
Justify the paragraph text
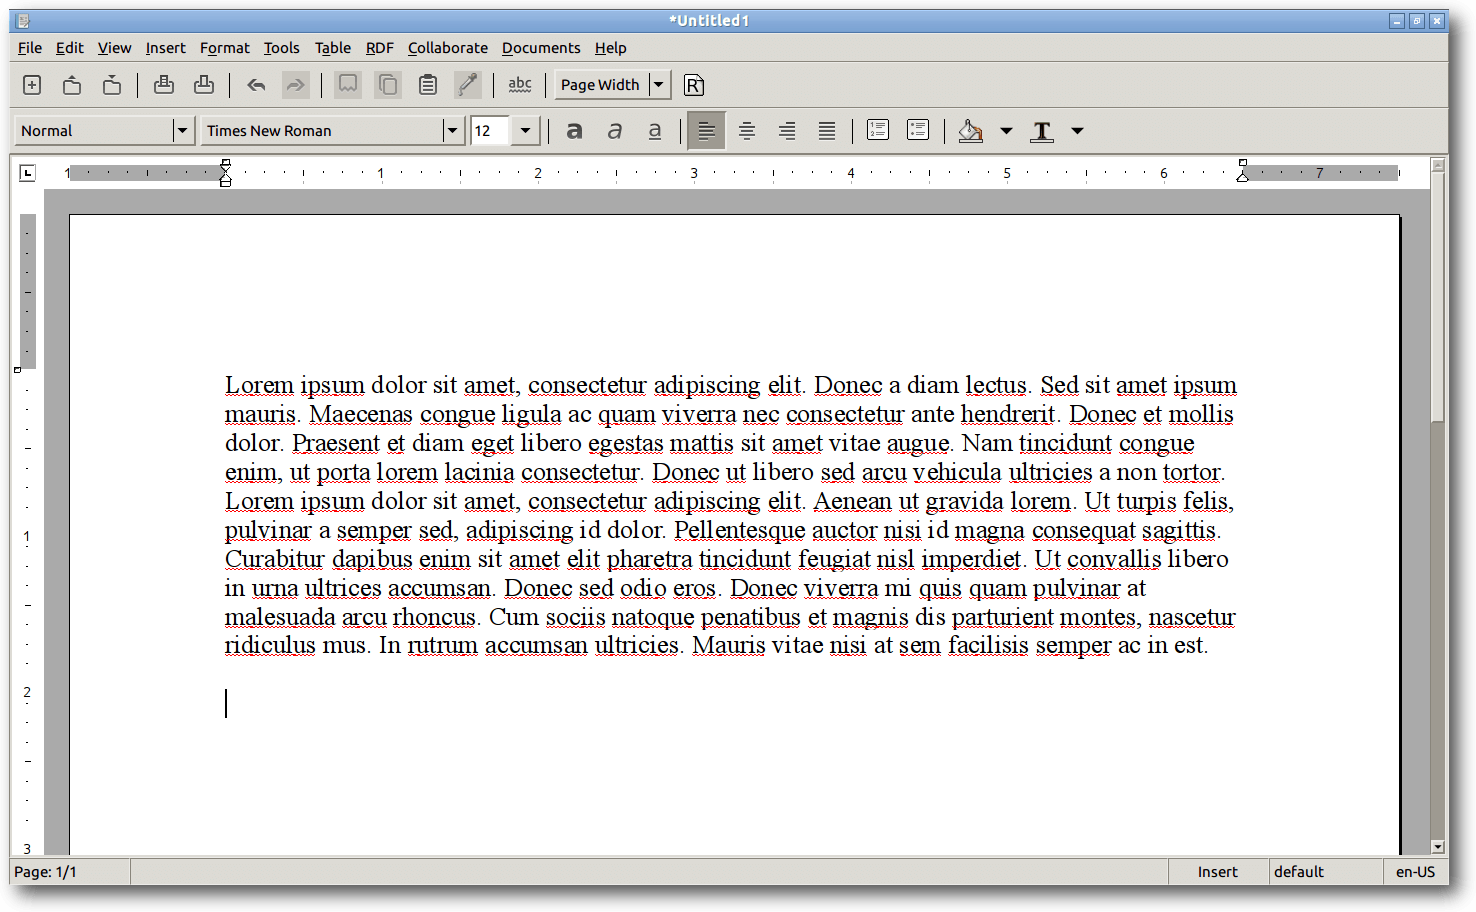827,131
